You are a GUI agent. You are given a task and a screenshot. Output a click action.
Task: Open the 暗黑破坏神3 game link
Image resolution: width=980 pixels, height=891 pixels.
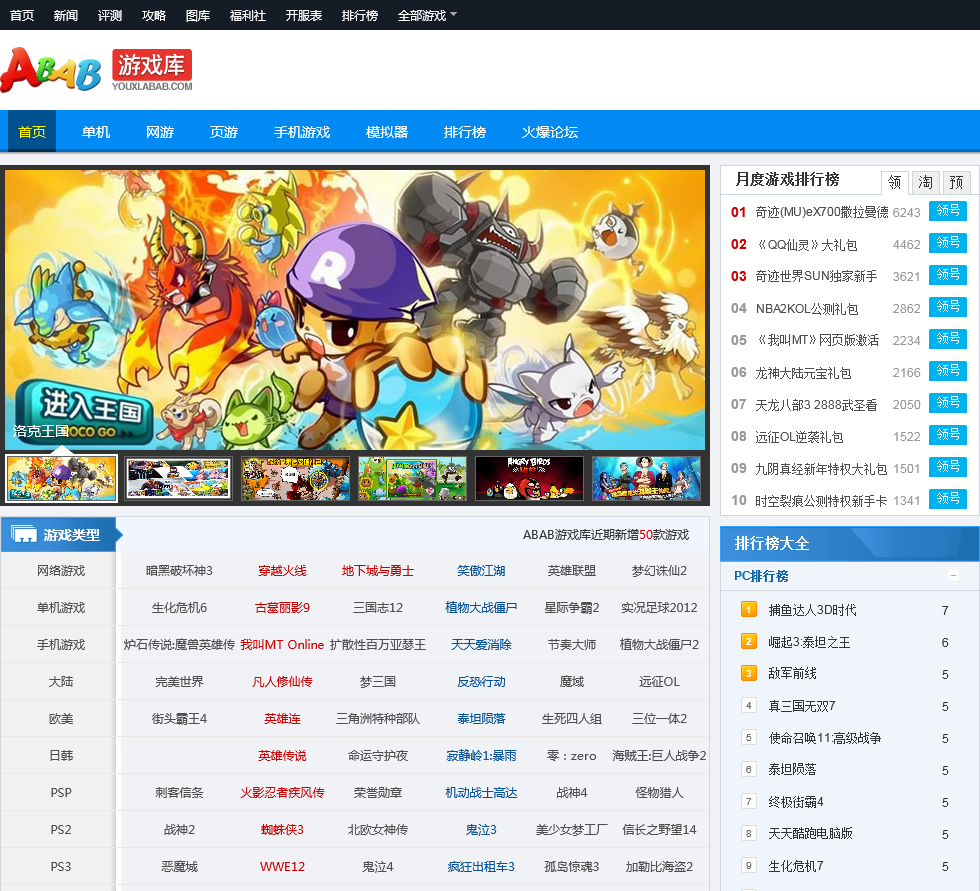(179, 570)
